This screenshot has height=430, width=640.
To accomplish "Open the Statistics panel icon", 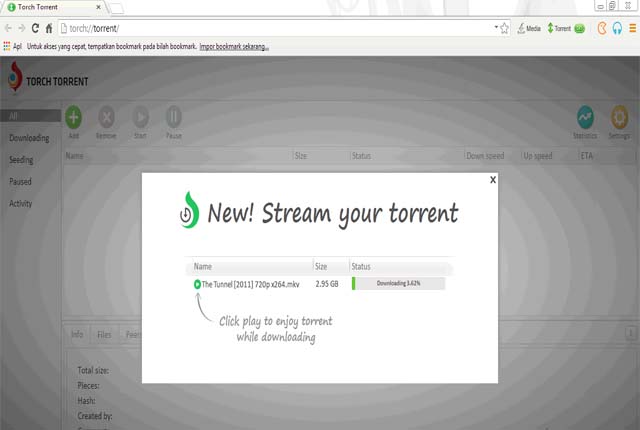I will pos(585,117).
